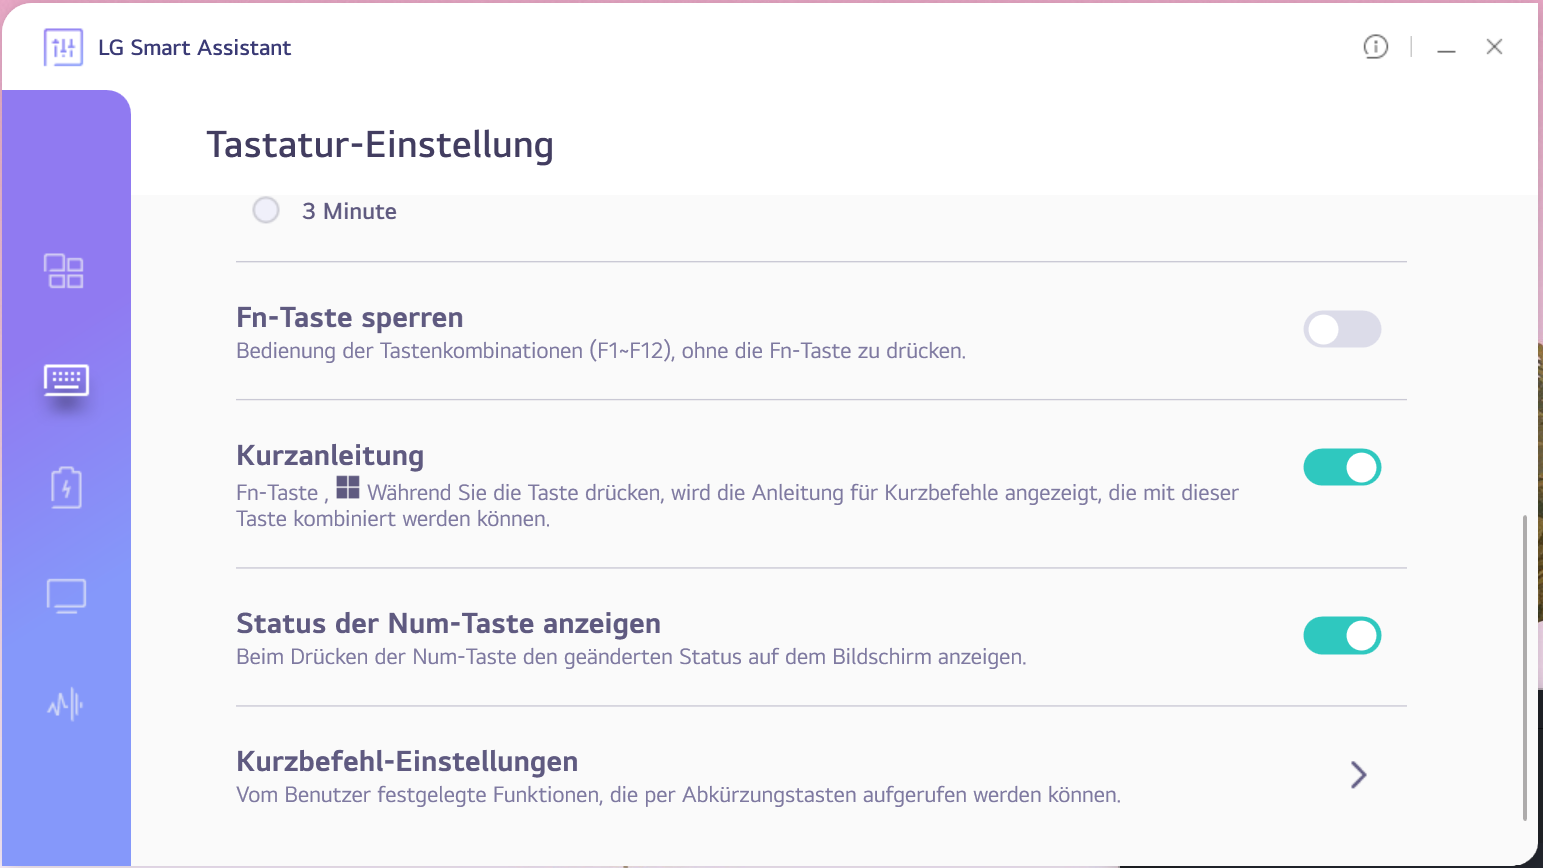Enable the Fn-Taste sperren toggle

click(x=1342, y=329)
